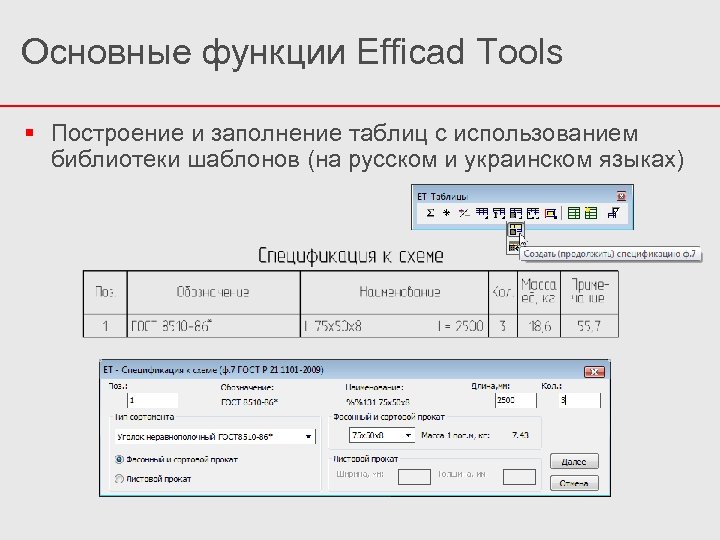Click the plain green table icon
The width and height of the screenshot is (720, 540).
574,213
